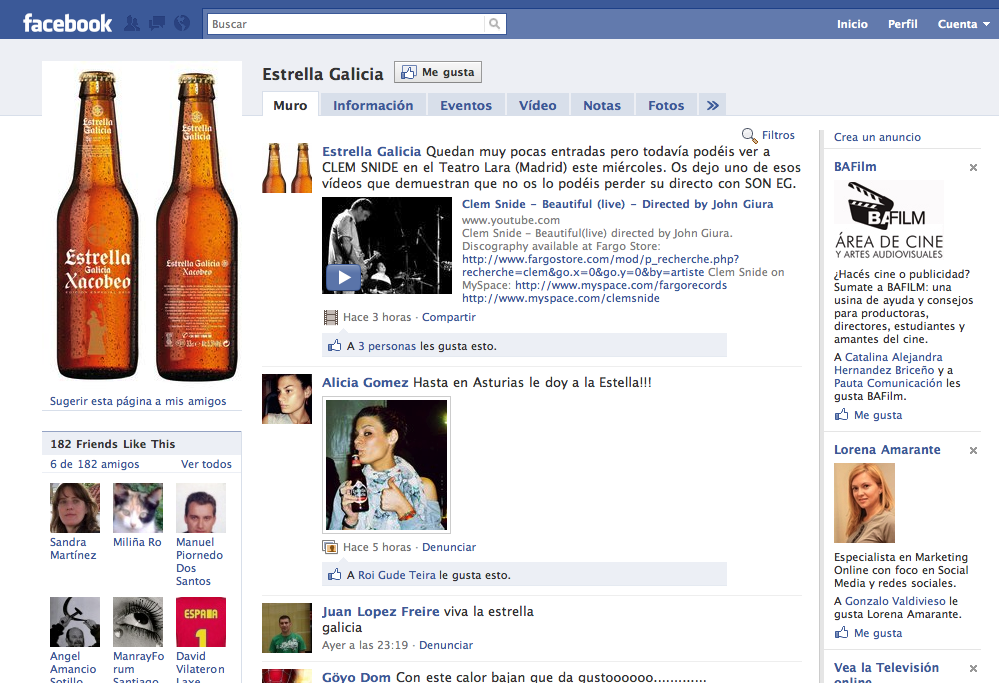This screenshot has height=683, width=999.
Task: Close the BAFilm ad
Action: pyautogui.click(x=973, y=168)
